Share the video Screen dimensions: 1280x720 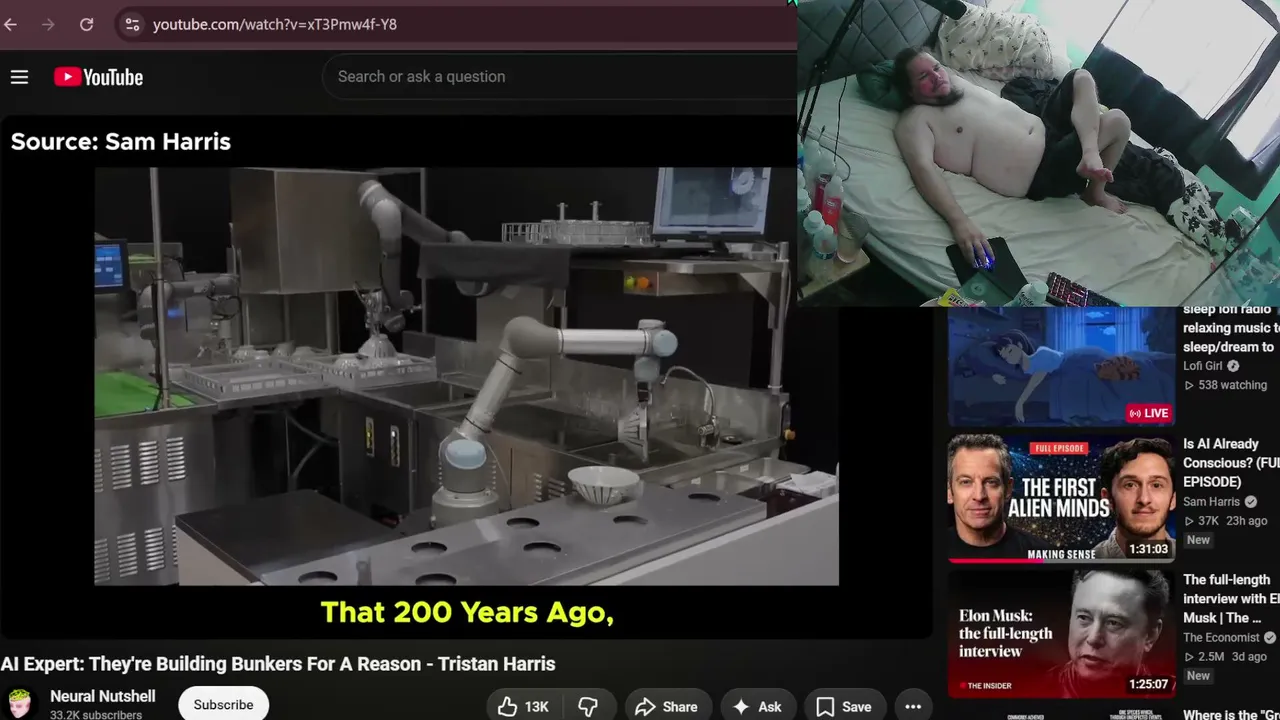[x=666, y=706]
